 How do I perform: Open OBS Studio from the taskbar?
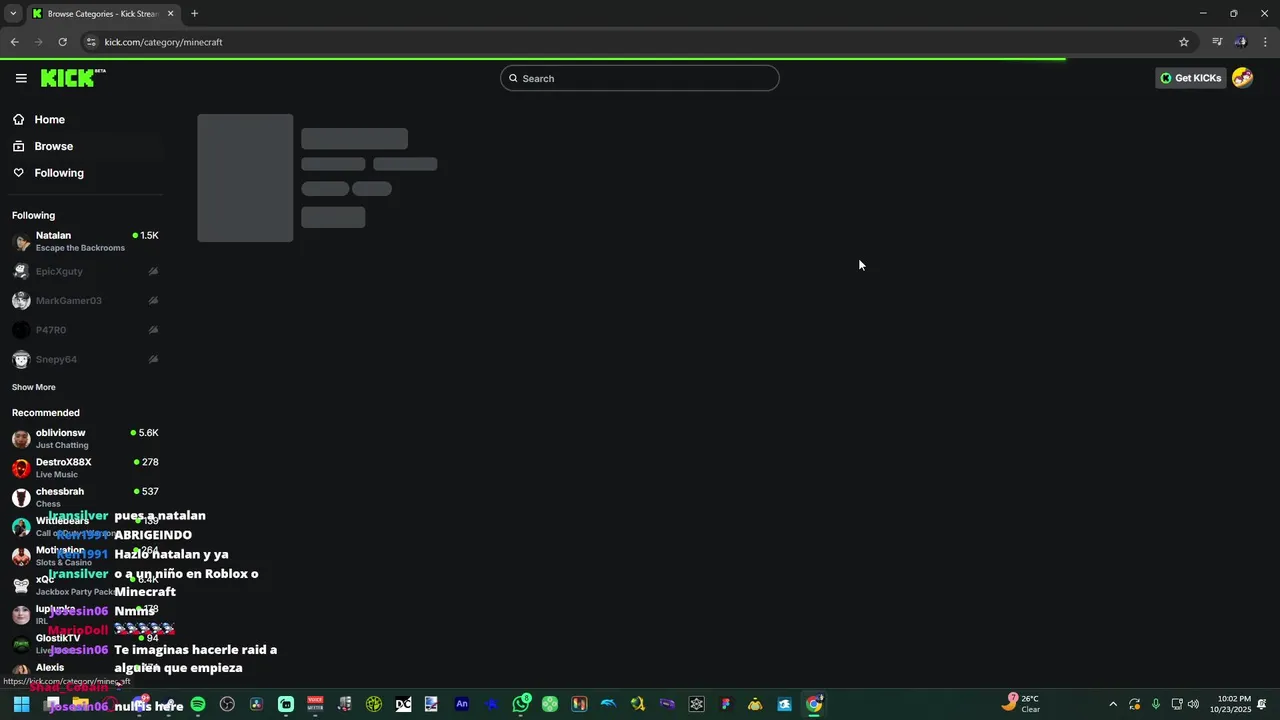click(x=227, y=704)
